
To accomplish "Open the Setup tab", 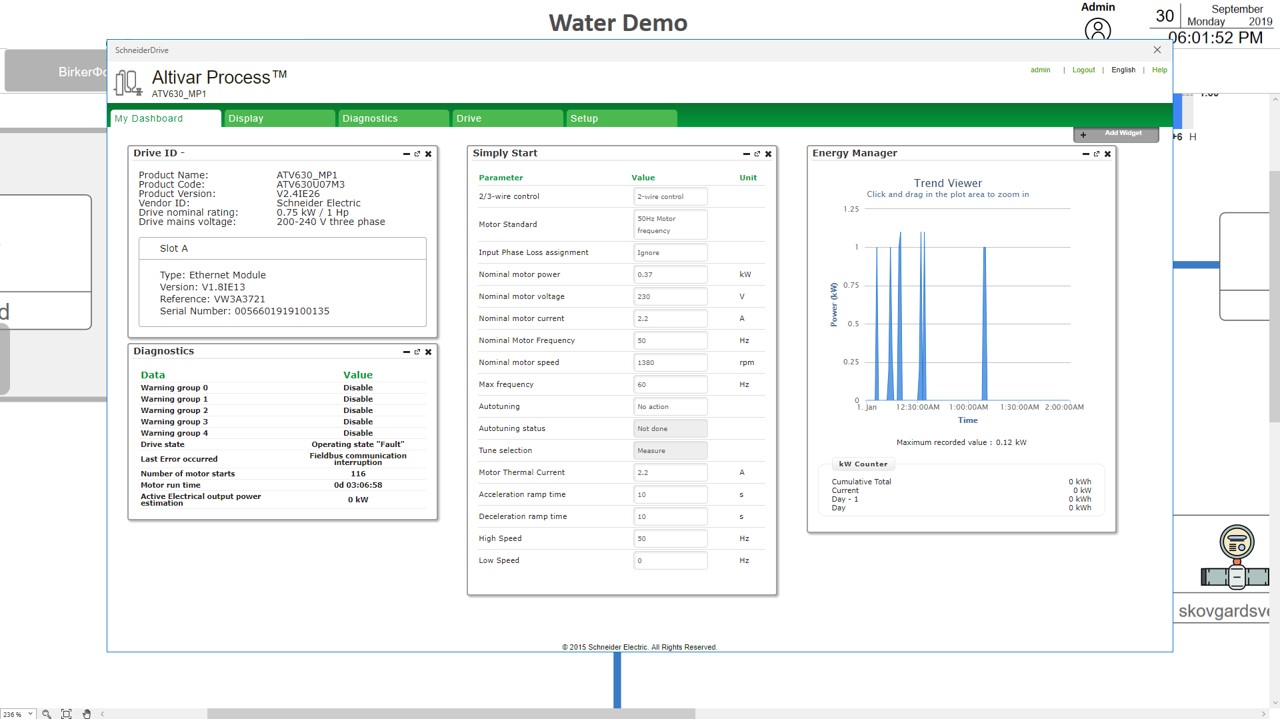I will 622,118.
